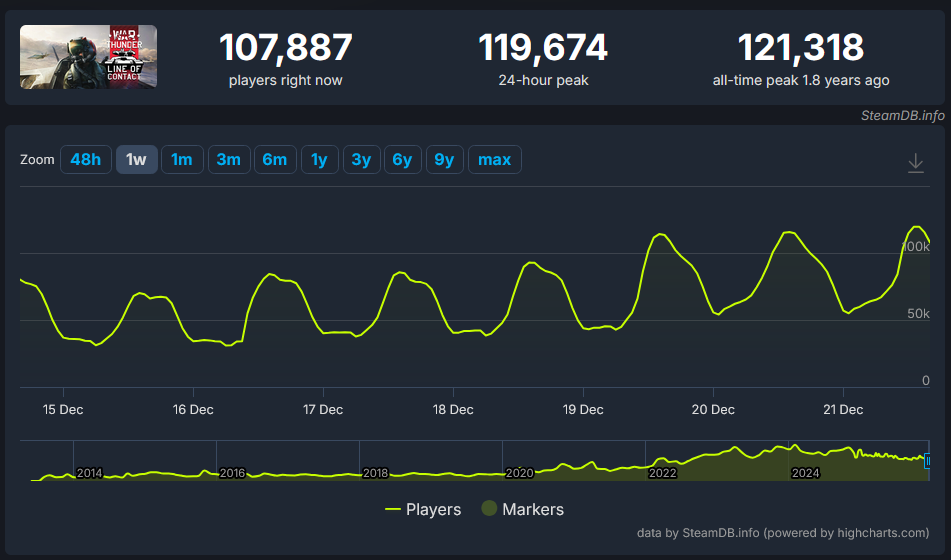The image size is (951, 560).
Task: Zoom chart to 1y
Action: (x=320, y=160)
